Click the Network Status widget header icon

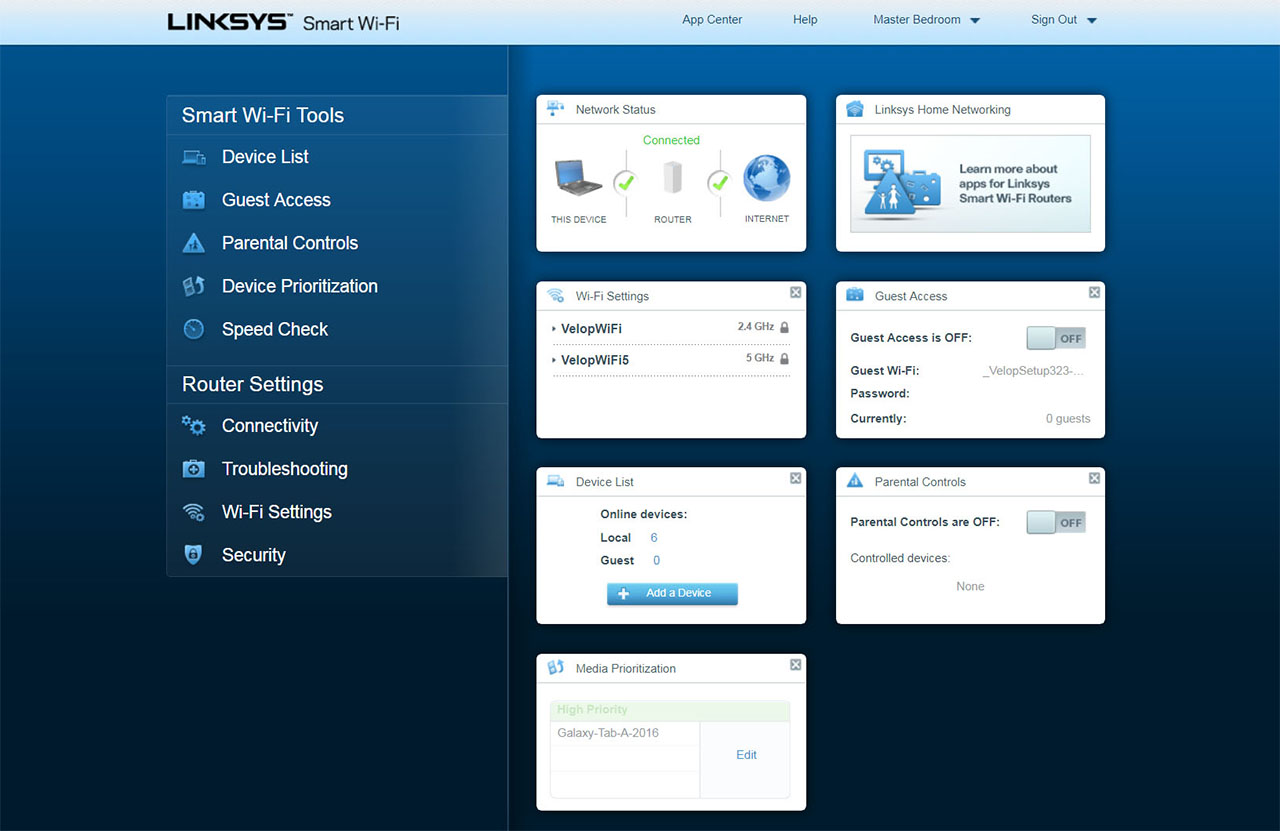click(x=556, y=109)
